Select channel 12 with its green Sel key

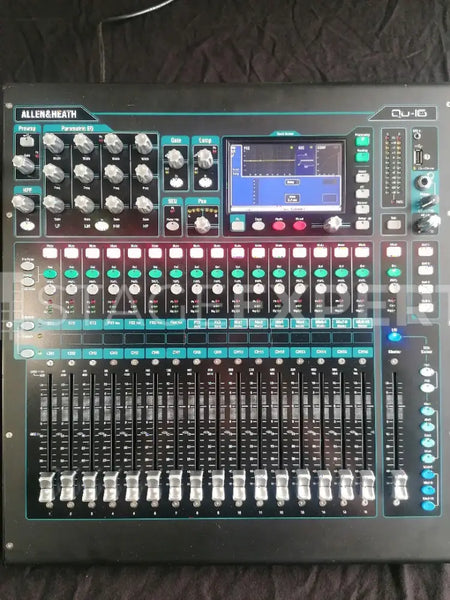pyautogui.click(x=279, y=273)
